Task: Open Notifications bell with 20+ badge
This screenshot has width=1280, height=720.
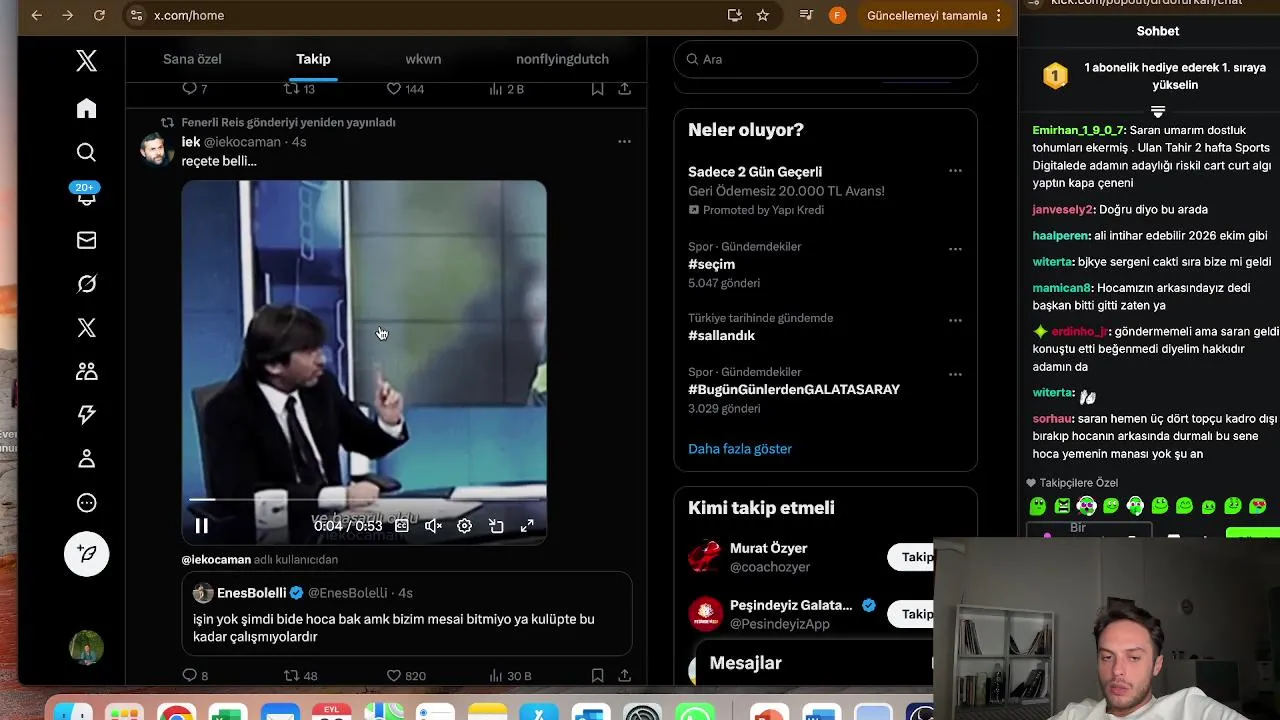Action: click(87, 195)
